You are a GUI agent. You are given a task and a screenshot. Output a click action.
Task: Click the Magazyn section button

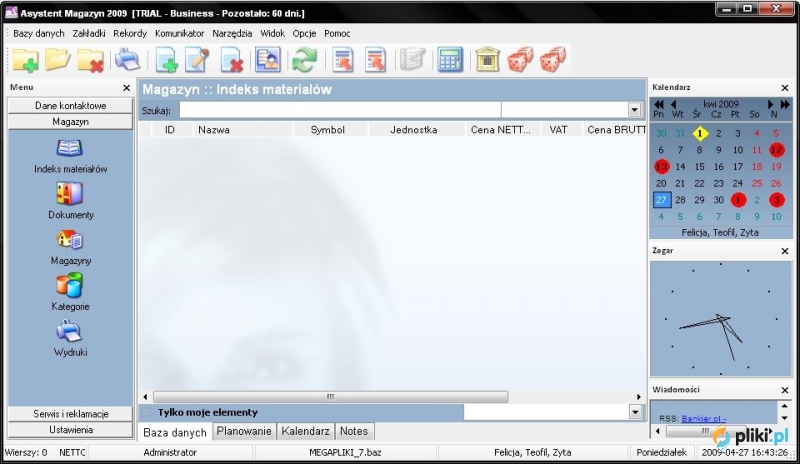coord(70,122)
